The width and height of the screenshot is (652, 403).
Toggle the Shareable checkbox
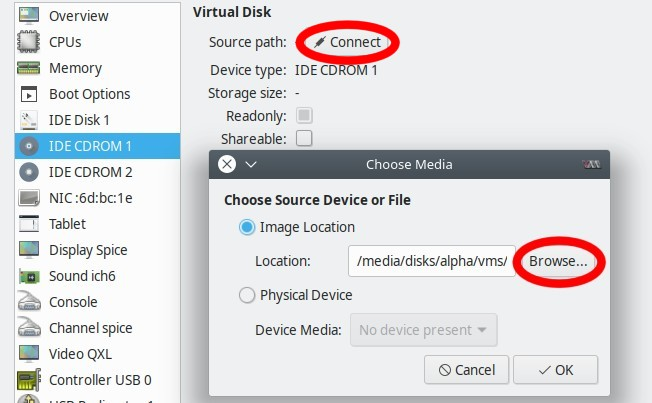click(x=304, y=138)
